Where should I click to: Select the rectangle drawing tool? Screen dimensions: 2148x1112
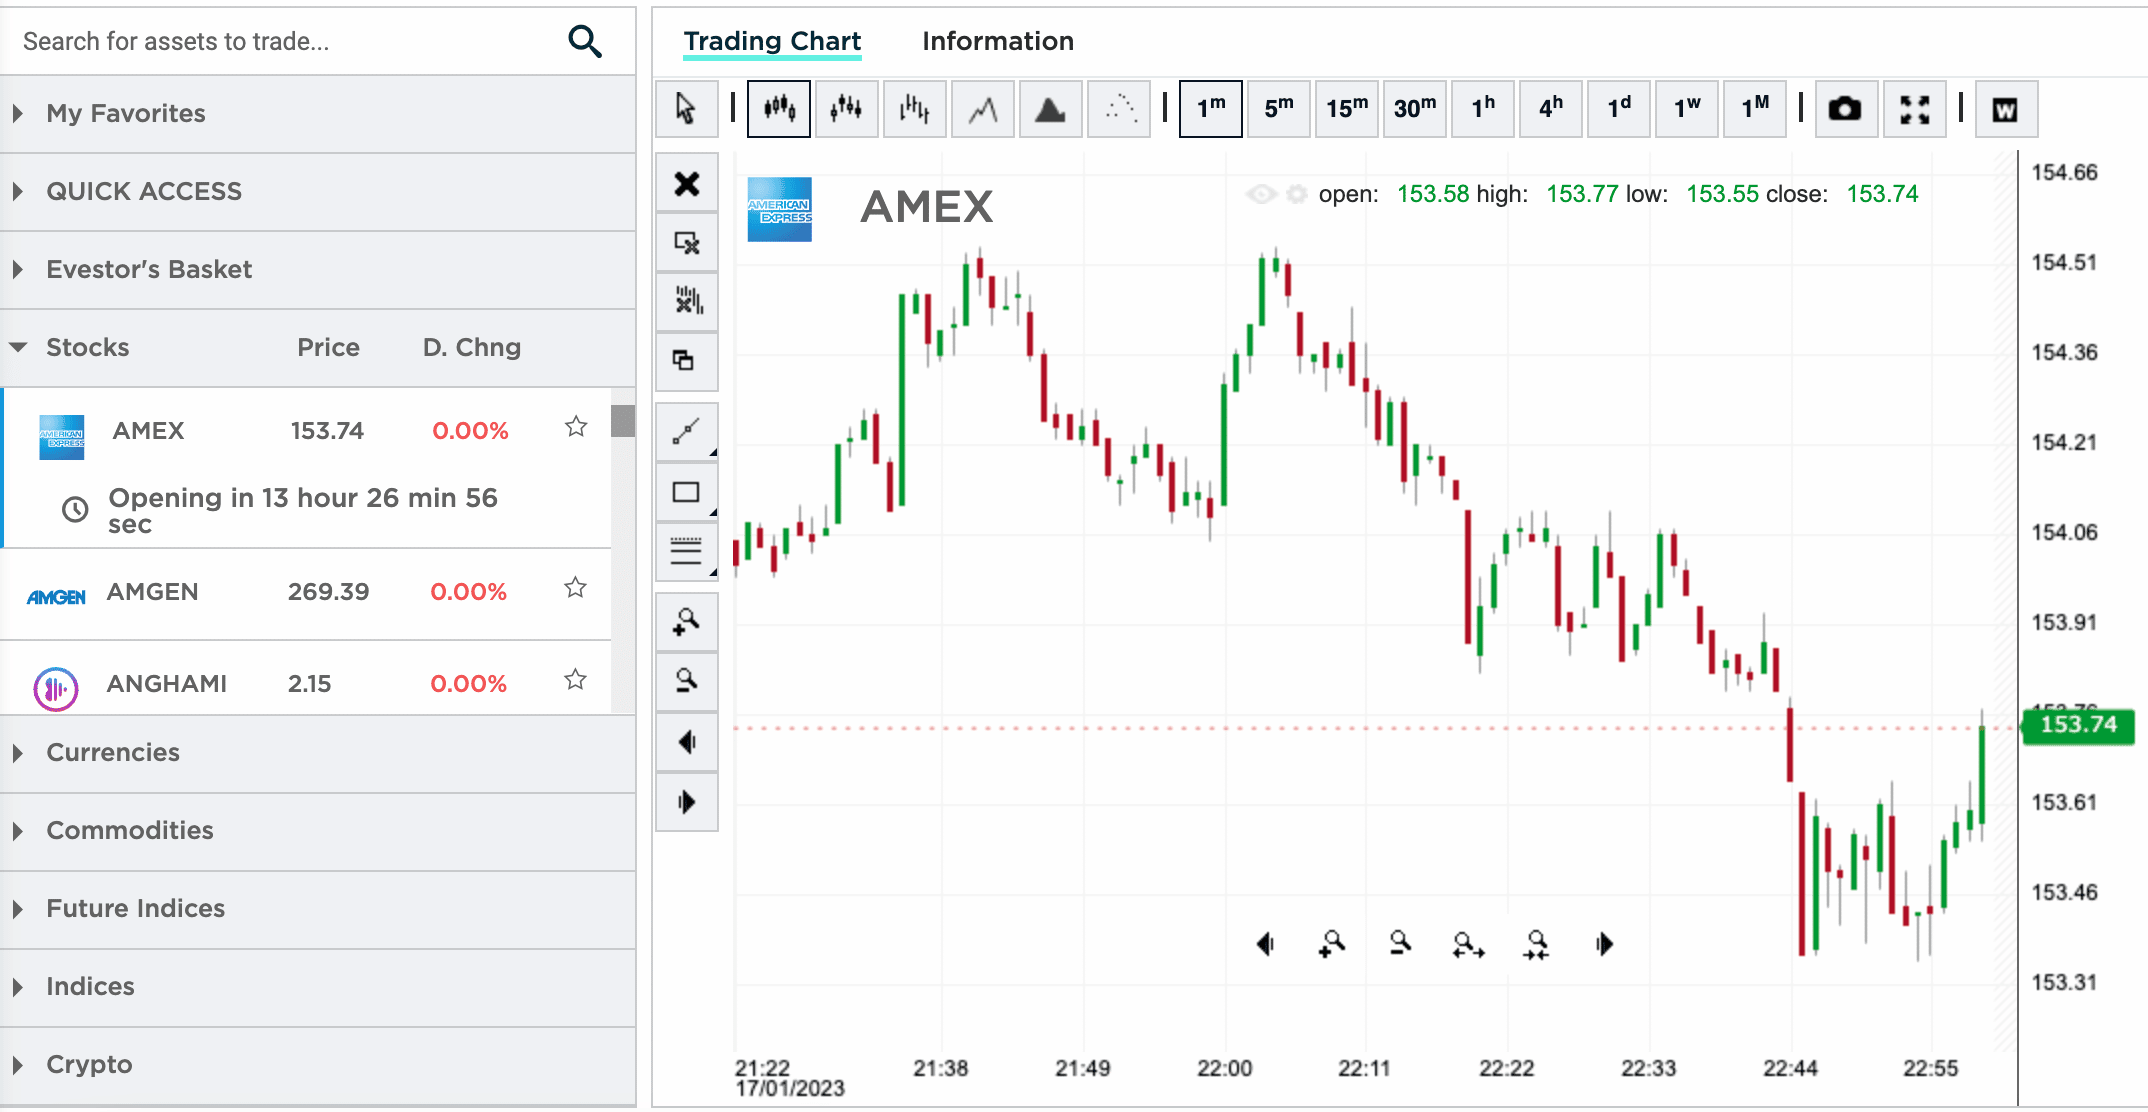click(x=687, y=491)
